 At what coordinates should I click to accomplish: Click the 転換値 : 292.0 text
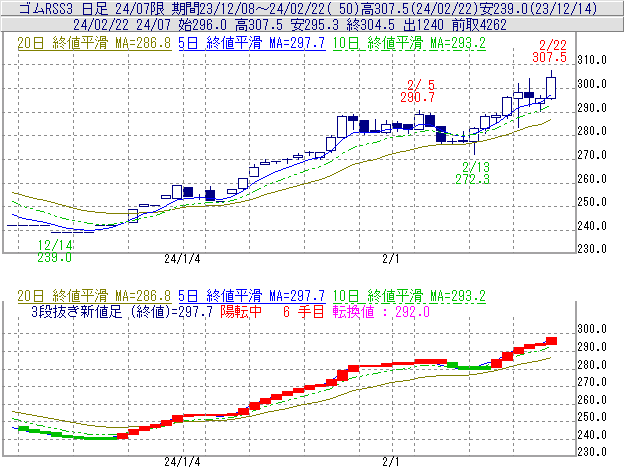point(381,311)
